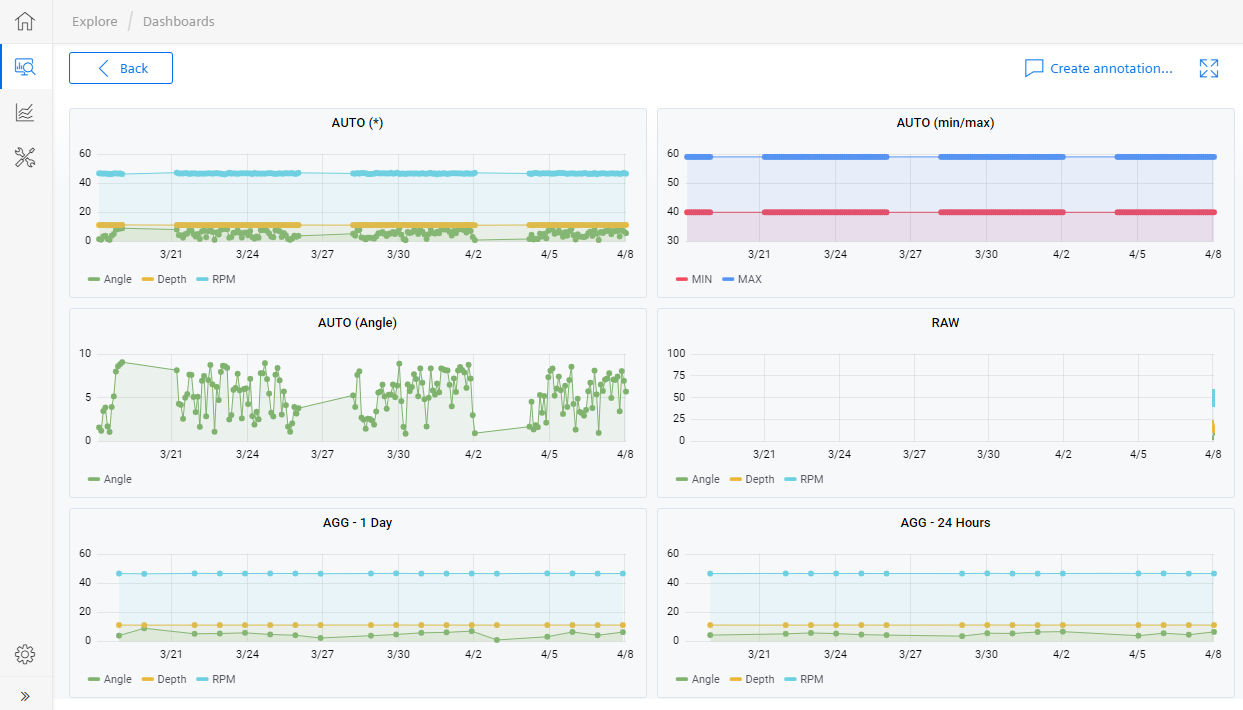
Task: Navigate to Explore in the breadcrumb
Action: pos(94,20)
